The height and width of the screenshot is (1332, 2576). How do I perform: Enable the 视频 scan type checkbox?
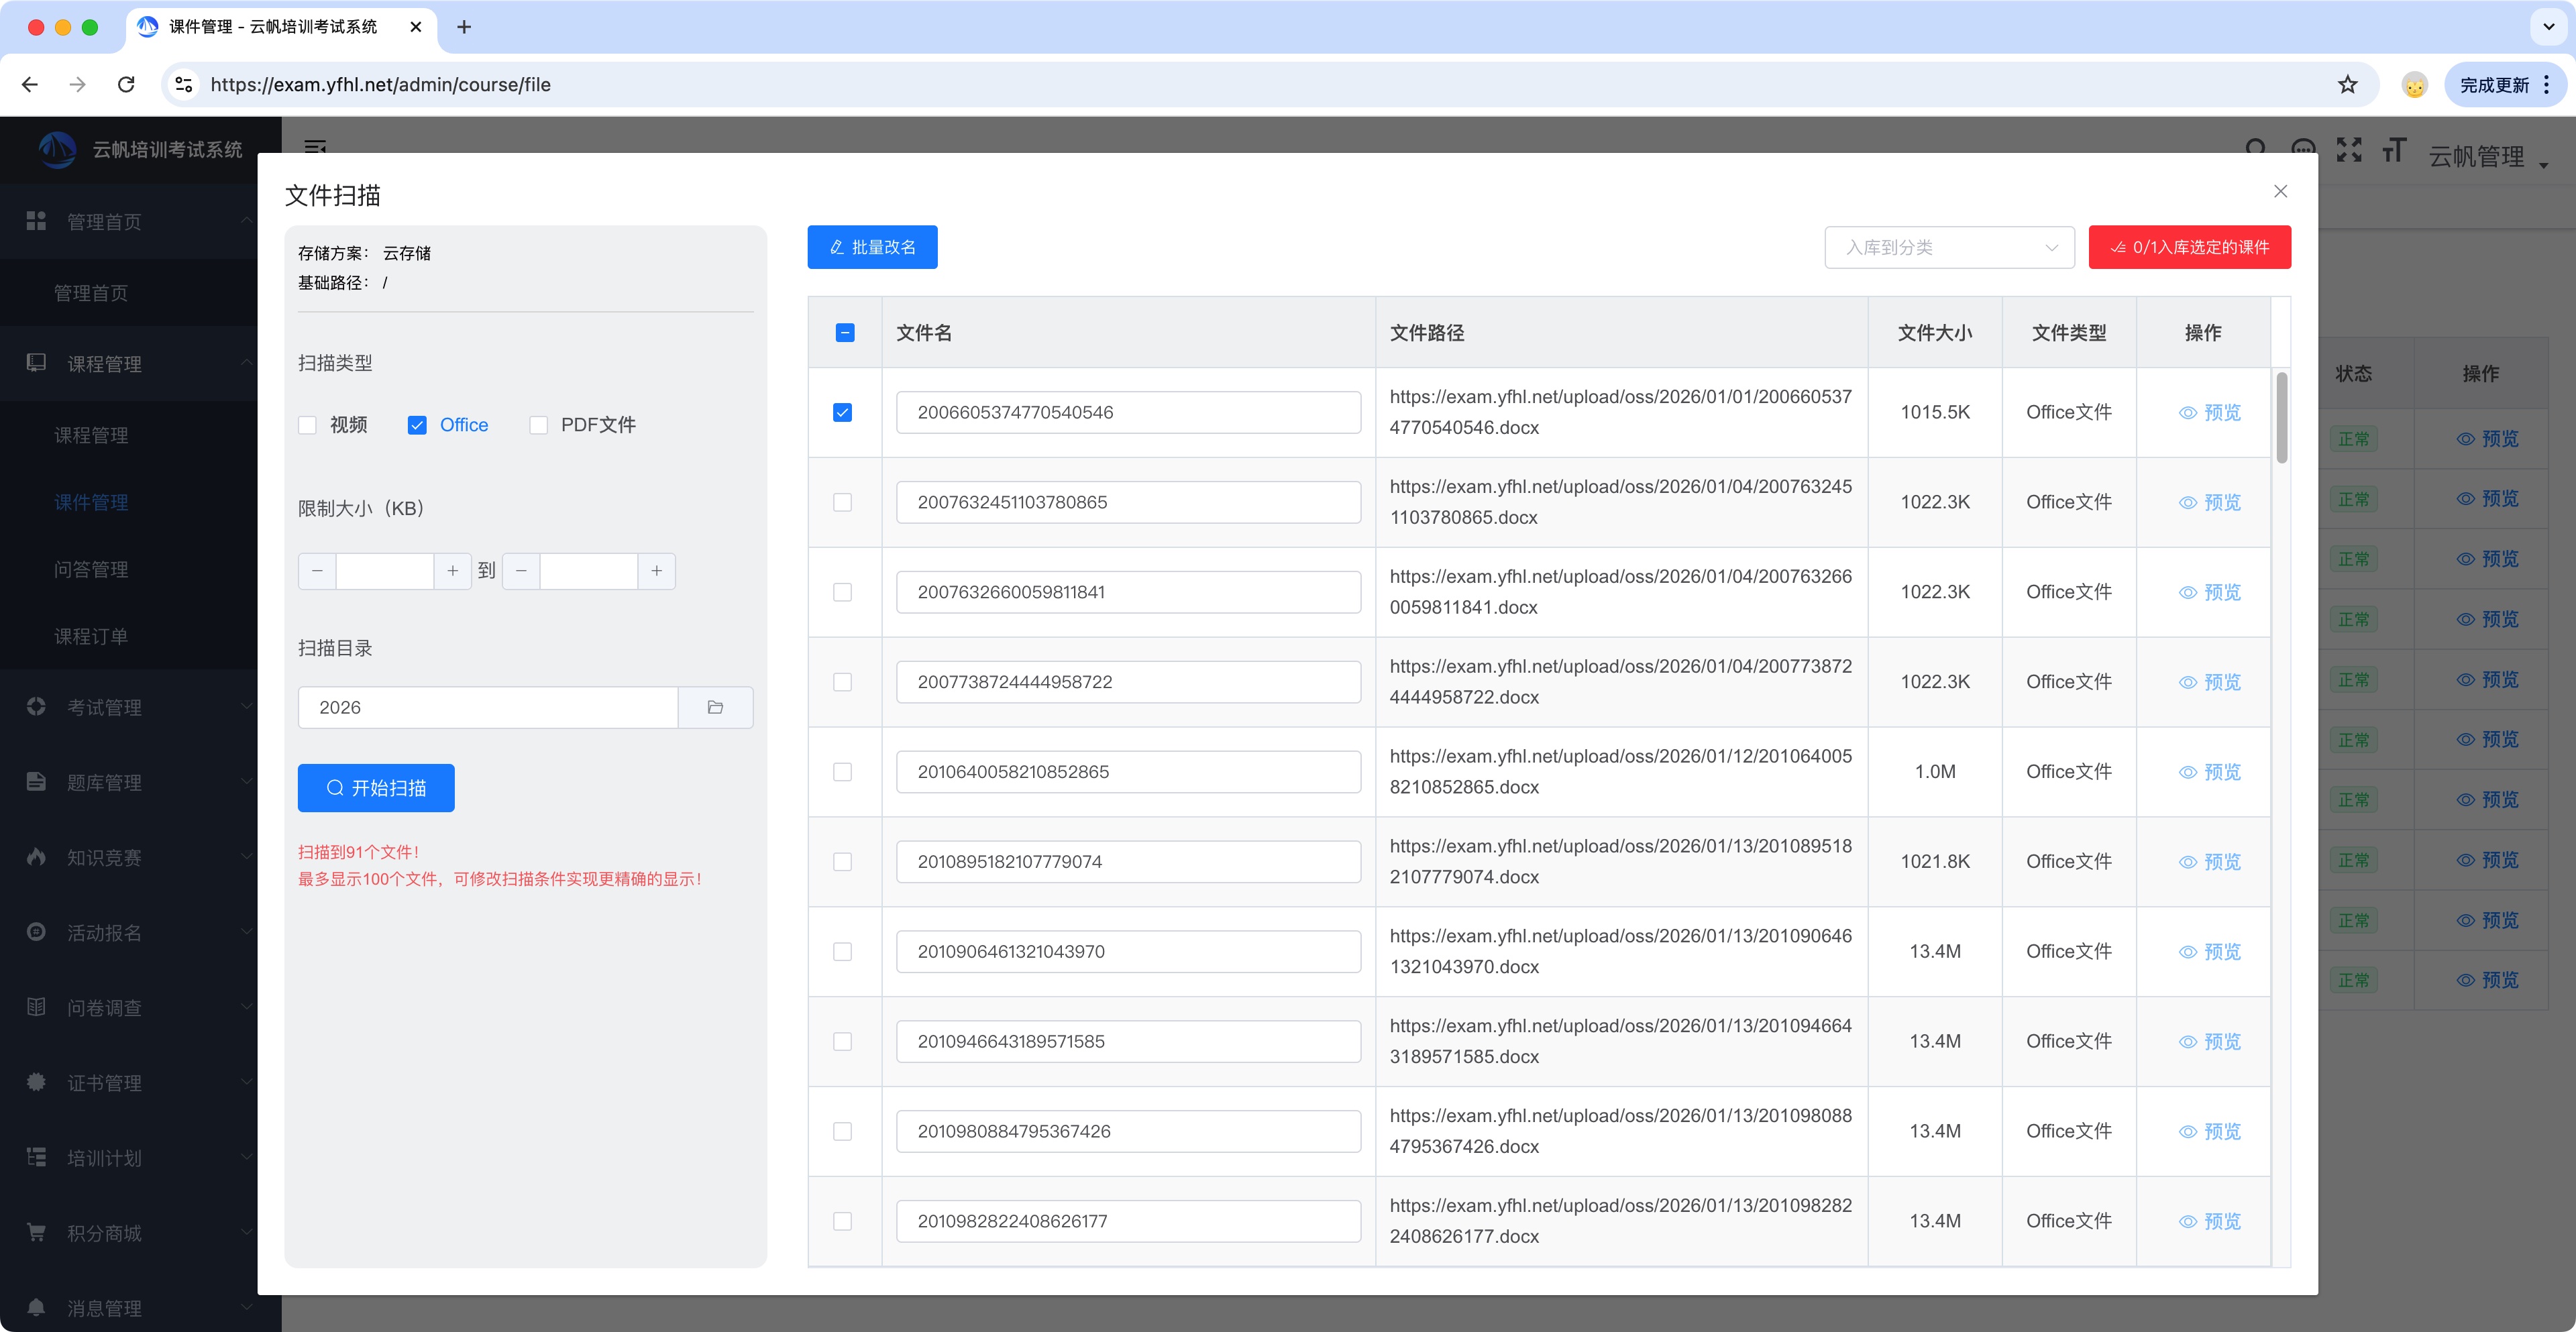(x=308, y=425)
